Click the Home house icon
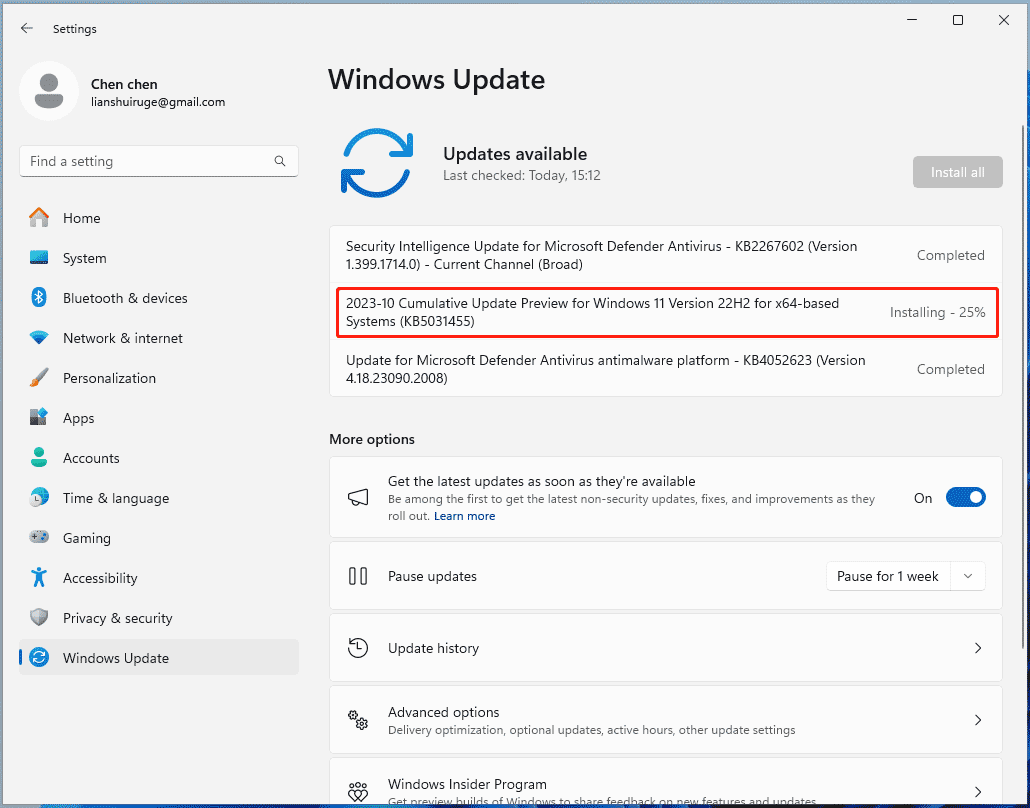This screenshot has width=1030, height=808. coord(39,217)
